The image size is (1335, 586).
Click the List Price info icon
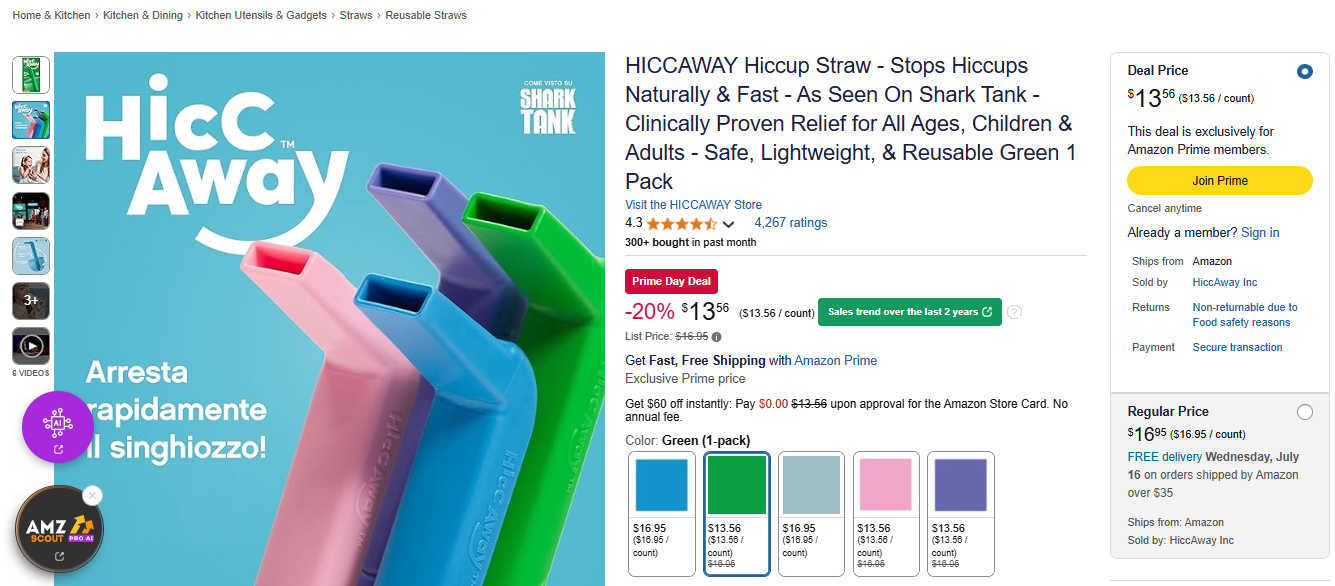[x=716, y=337]
